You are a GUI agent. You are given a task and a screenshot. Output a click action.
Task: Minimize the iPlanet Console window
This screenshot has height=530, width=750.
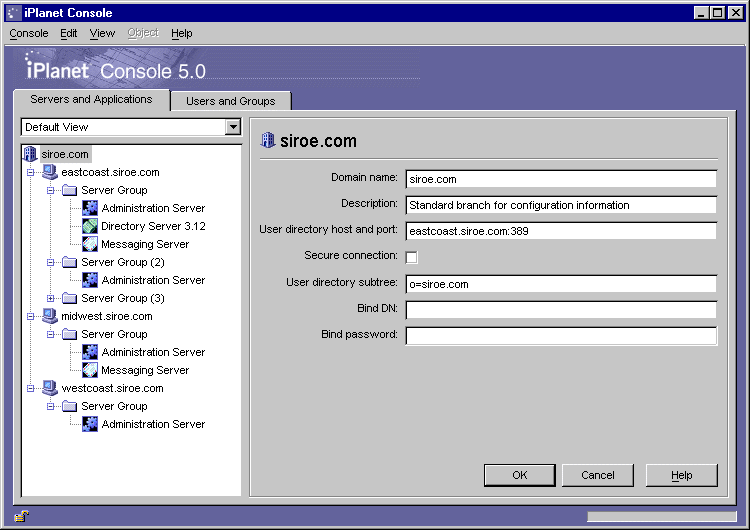pos(701,13)
